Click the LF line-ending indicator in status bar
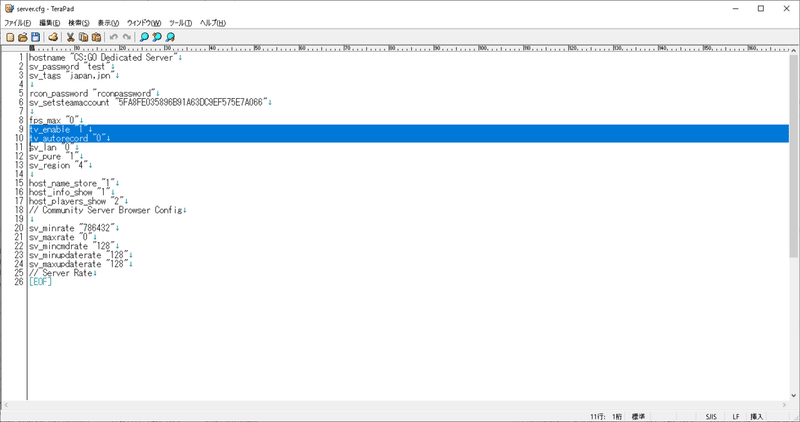Viewport: 800px width, 422px height. [x=736, y=416]
